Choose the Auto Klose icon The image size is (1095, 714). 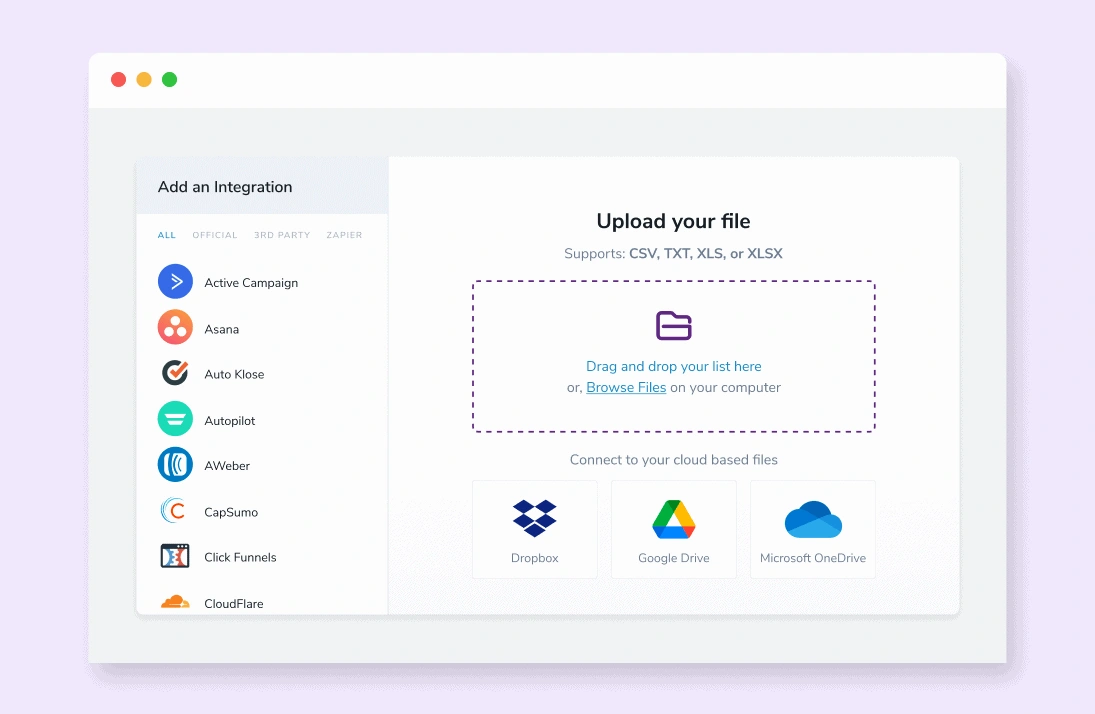pyautogui.click(x=174, y=373)
